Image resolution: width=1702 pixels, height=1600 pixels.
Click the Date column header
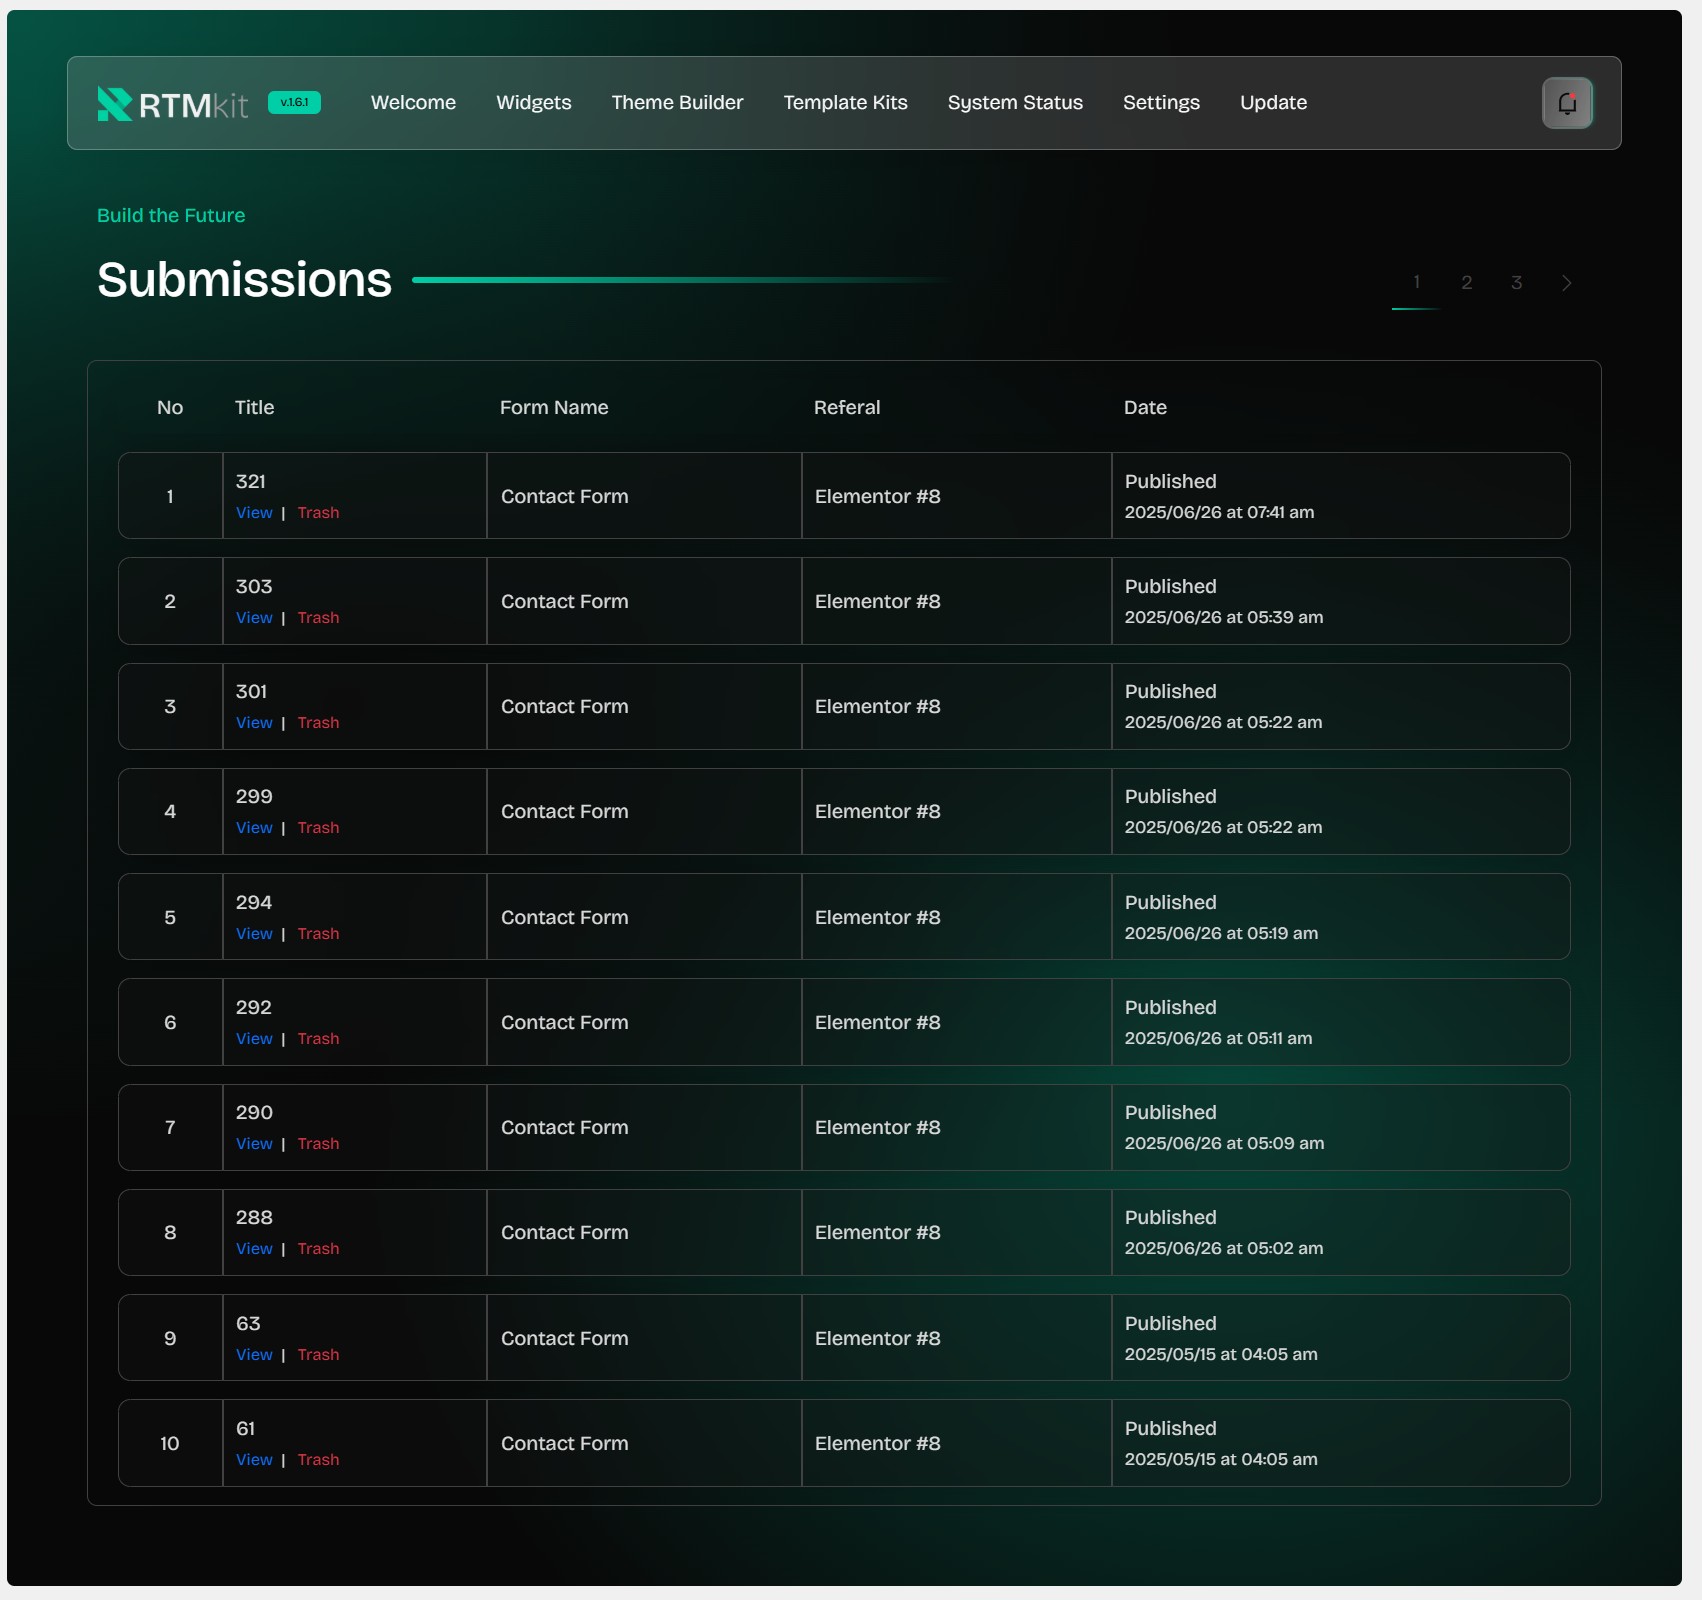[x=1145, y=407]
